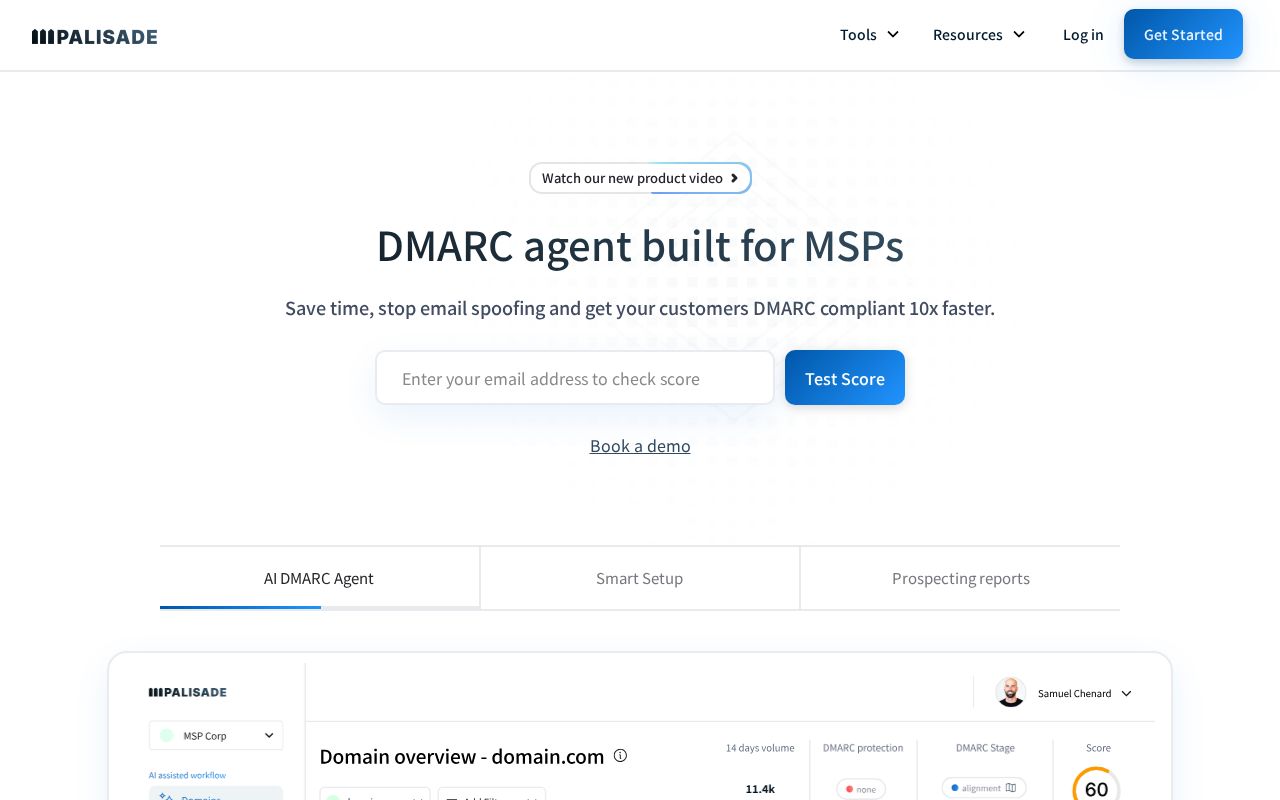This screenshot has height=800, width=1280.
Task: Click the arrow icon on the product video banner
Action: click(x=734, y=178)
